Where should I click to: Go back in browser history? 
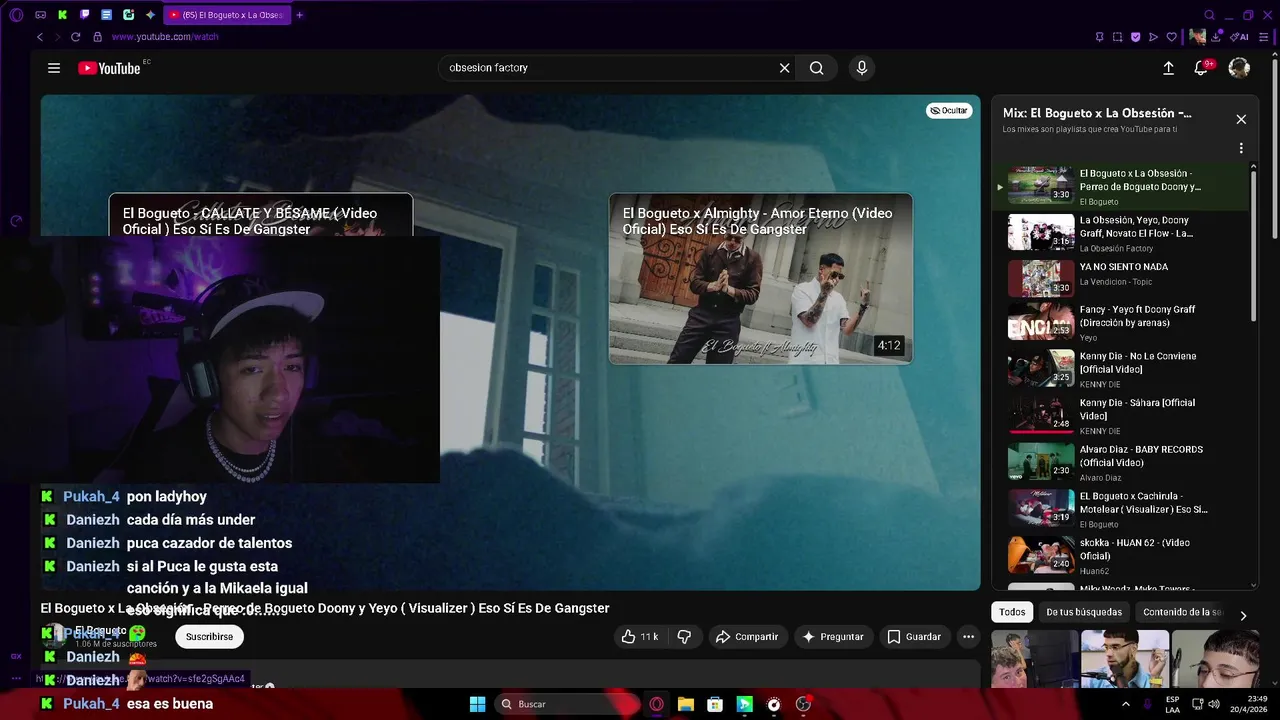pos(40,37)
